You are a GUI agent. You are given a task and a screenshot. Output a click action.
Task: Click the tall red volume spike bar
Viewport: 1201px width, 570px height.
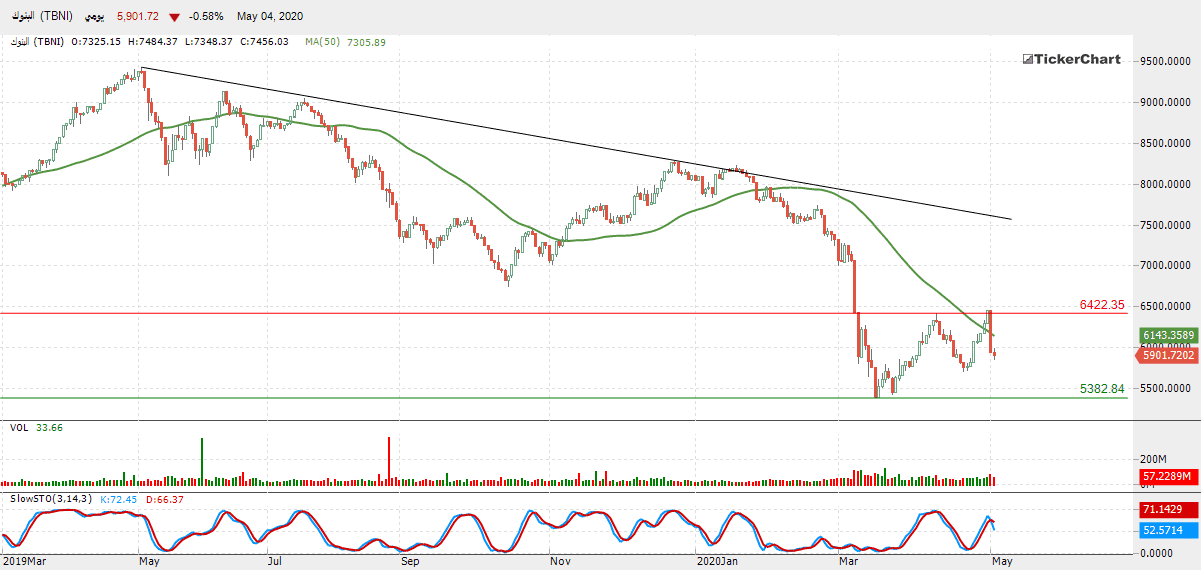[x=388, y=462]
